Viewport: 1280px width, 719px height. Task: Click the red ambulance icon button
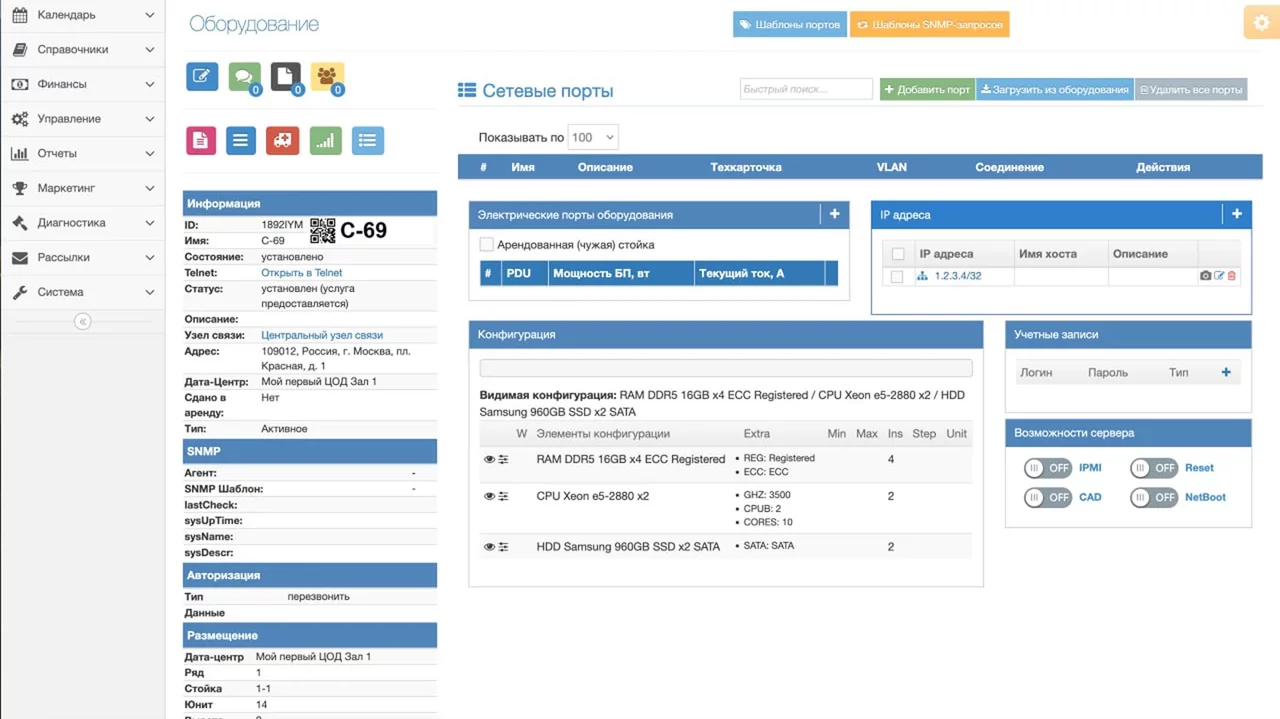[282, 140]
